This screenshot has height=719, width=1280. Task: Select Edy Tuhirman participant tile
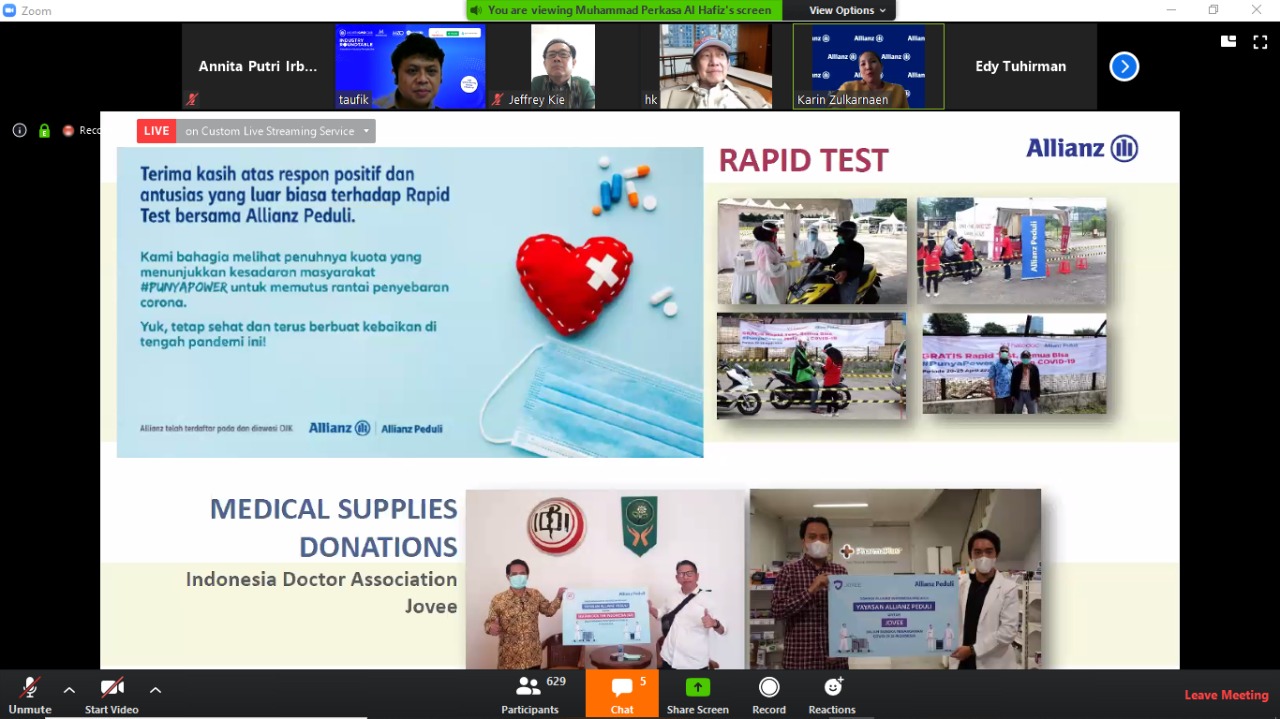pyautogui.click(x=1021, y=67)
